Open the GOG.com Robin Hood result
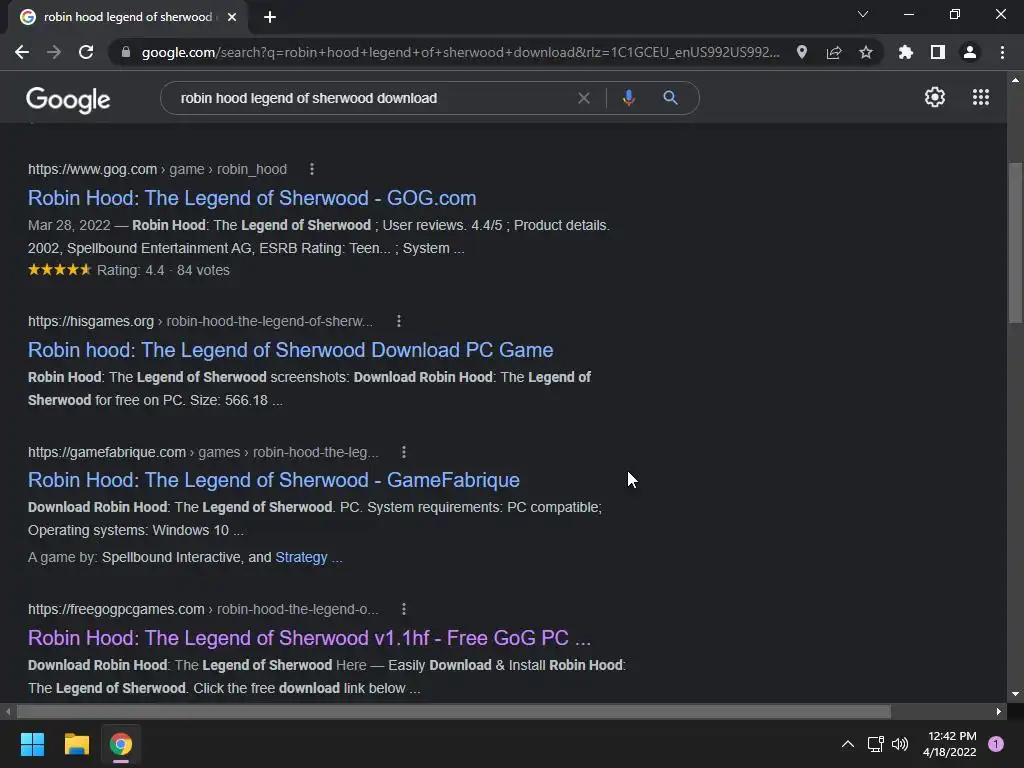Image resolution: width=1024 pixels, height=768 pixels. click(x=252, y=198)
